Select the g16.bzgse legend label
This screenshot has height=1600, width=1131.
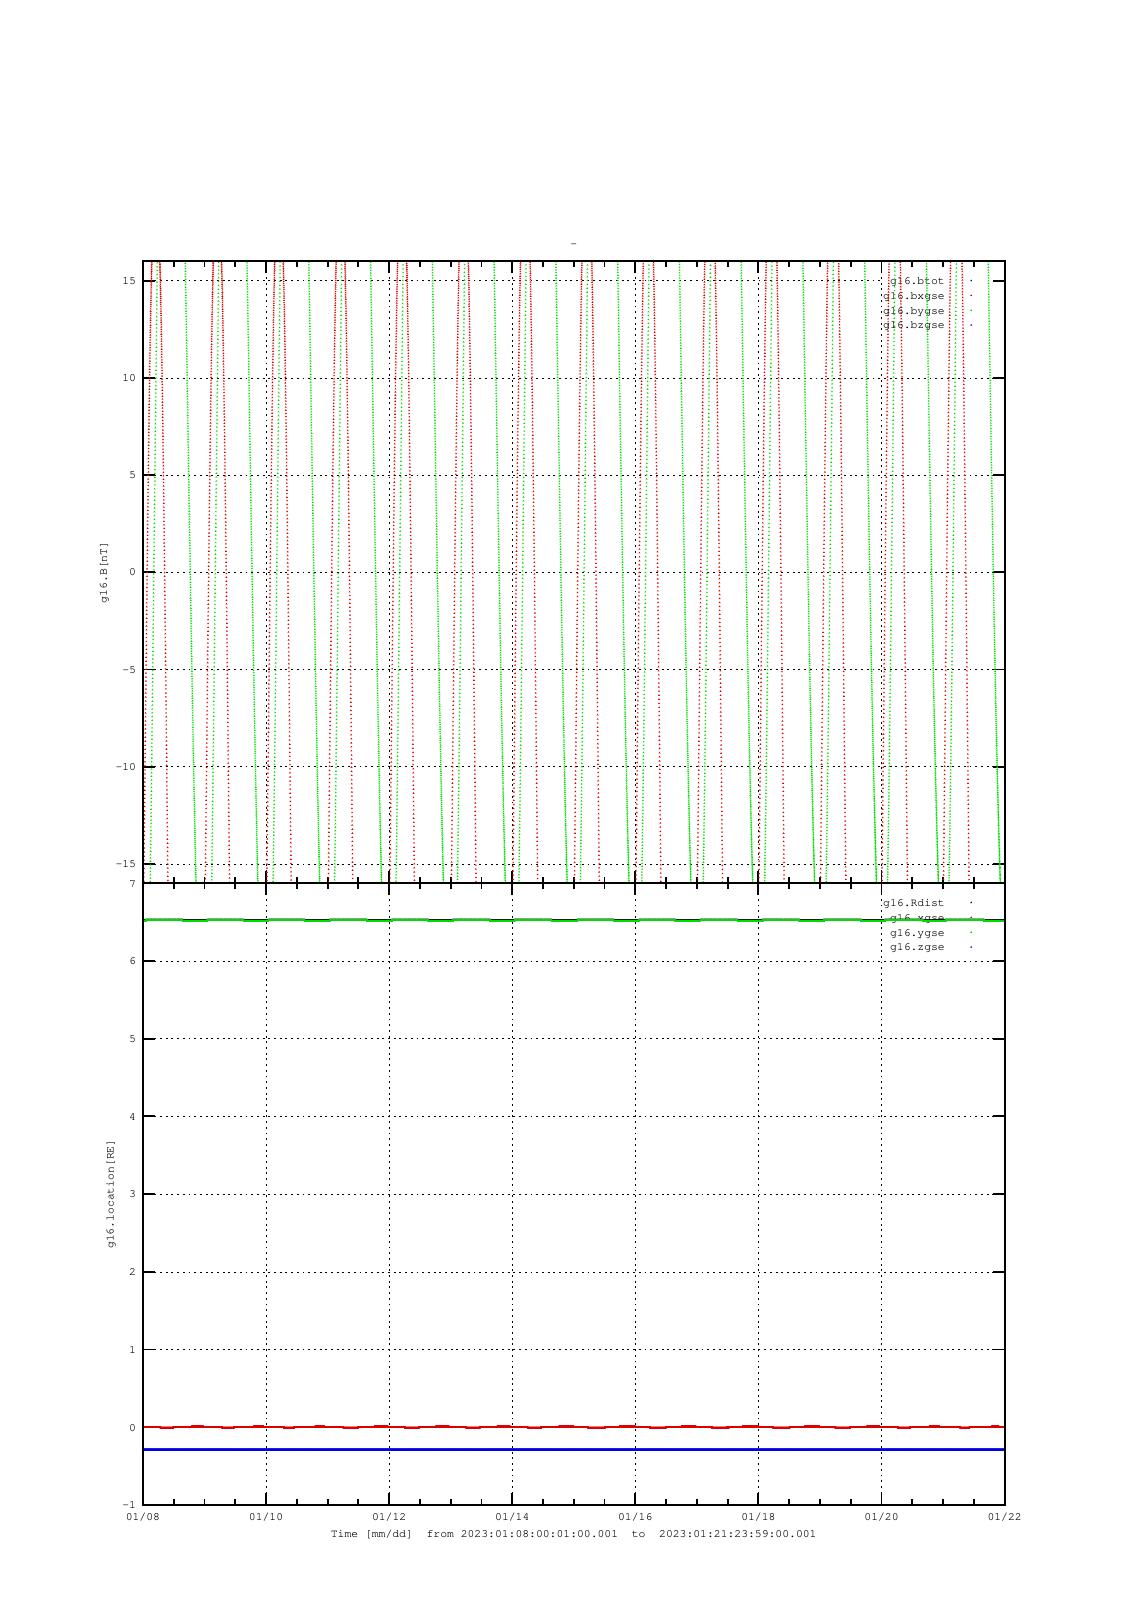click(913, 325)
